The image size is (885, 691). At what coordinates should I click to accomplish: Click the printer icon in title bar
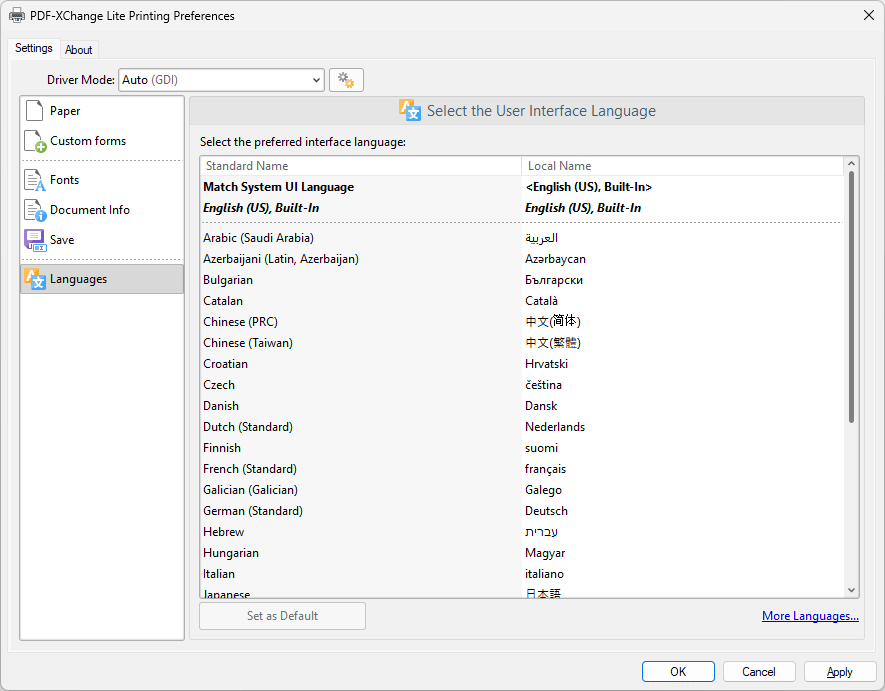click(17, 15)
